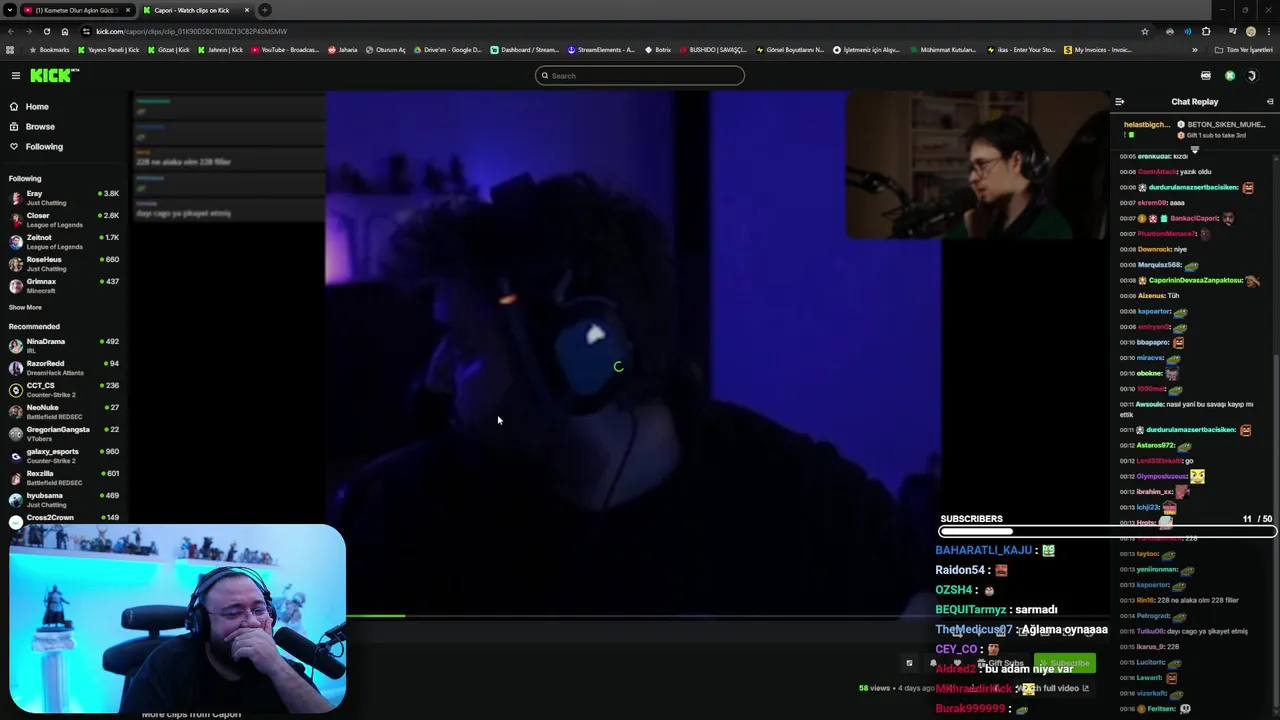1280x720 pixels.
Task: Open followed channel Zeitnot
Action: coord(64,241)
